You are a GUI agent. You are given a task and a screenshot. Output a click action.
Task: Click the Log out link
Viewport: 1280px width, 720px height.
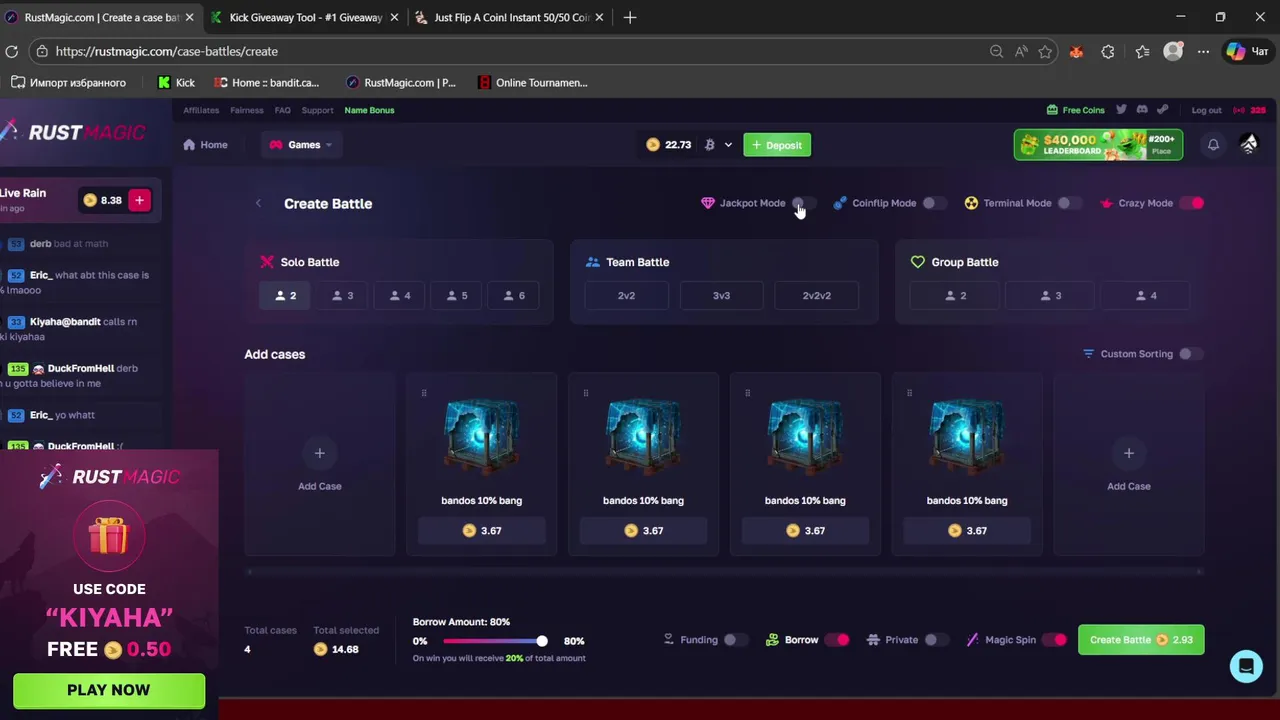click(1207, 110)
